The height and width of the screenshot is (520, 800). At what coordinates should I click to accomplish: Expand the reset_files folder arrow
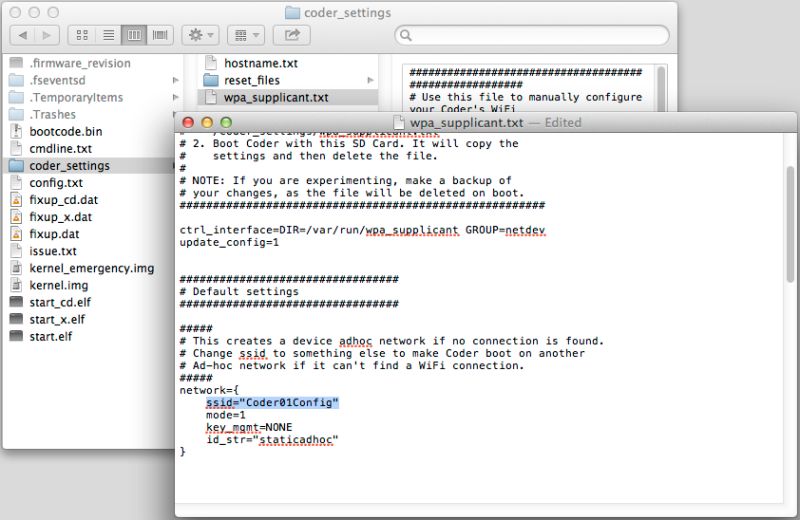370,80
